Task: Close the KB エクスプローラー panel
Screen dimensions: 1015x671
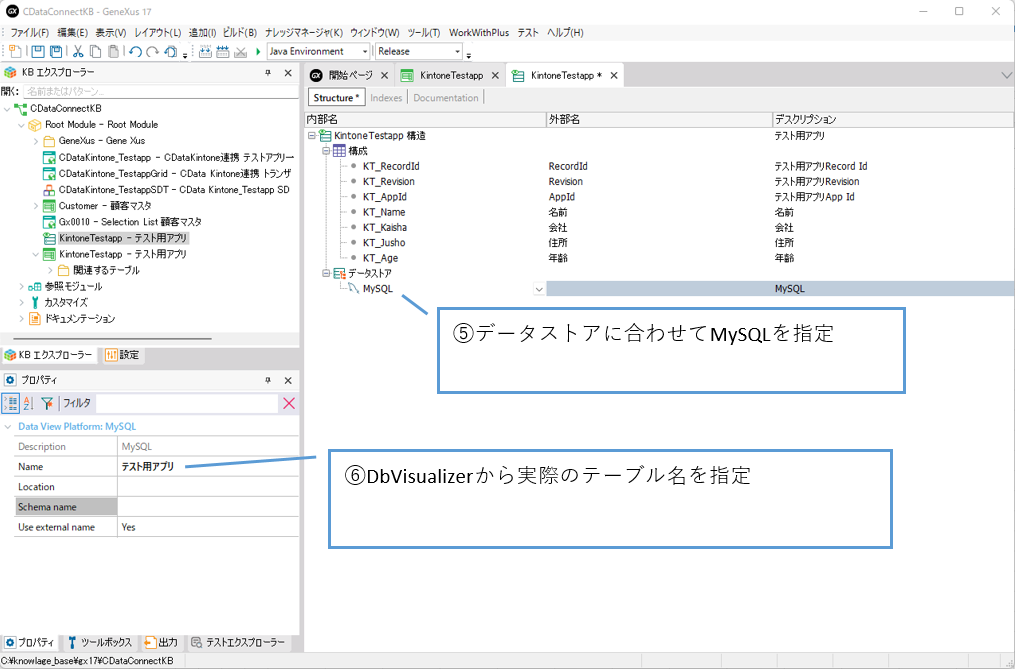Action: 288,72
